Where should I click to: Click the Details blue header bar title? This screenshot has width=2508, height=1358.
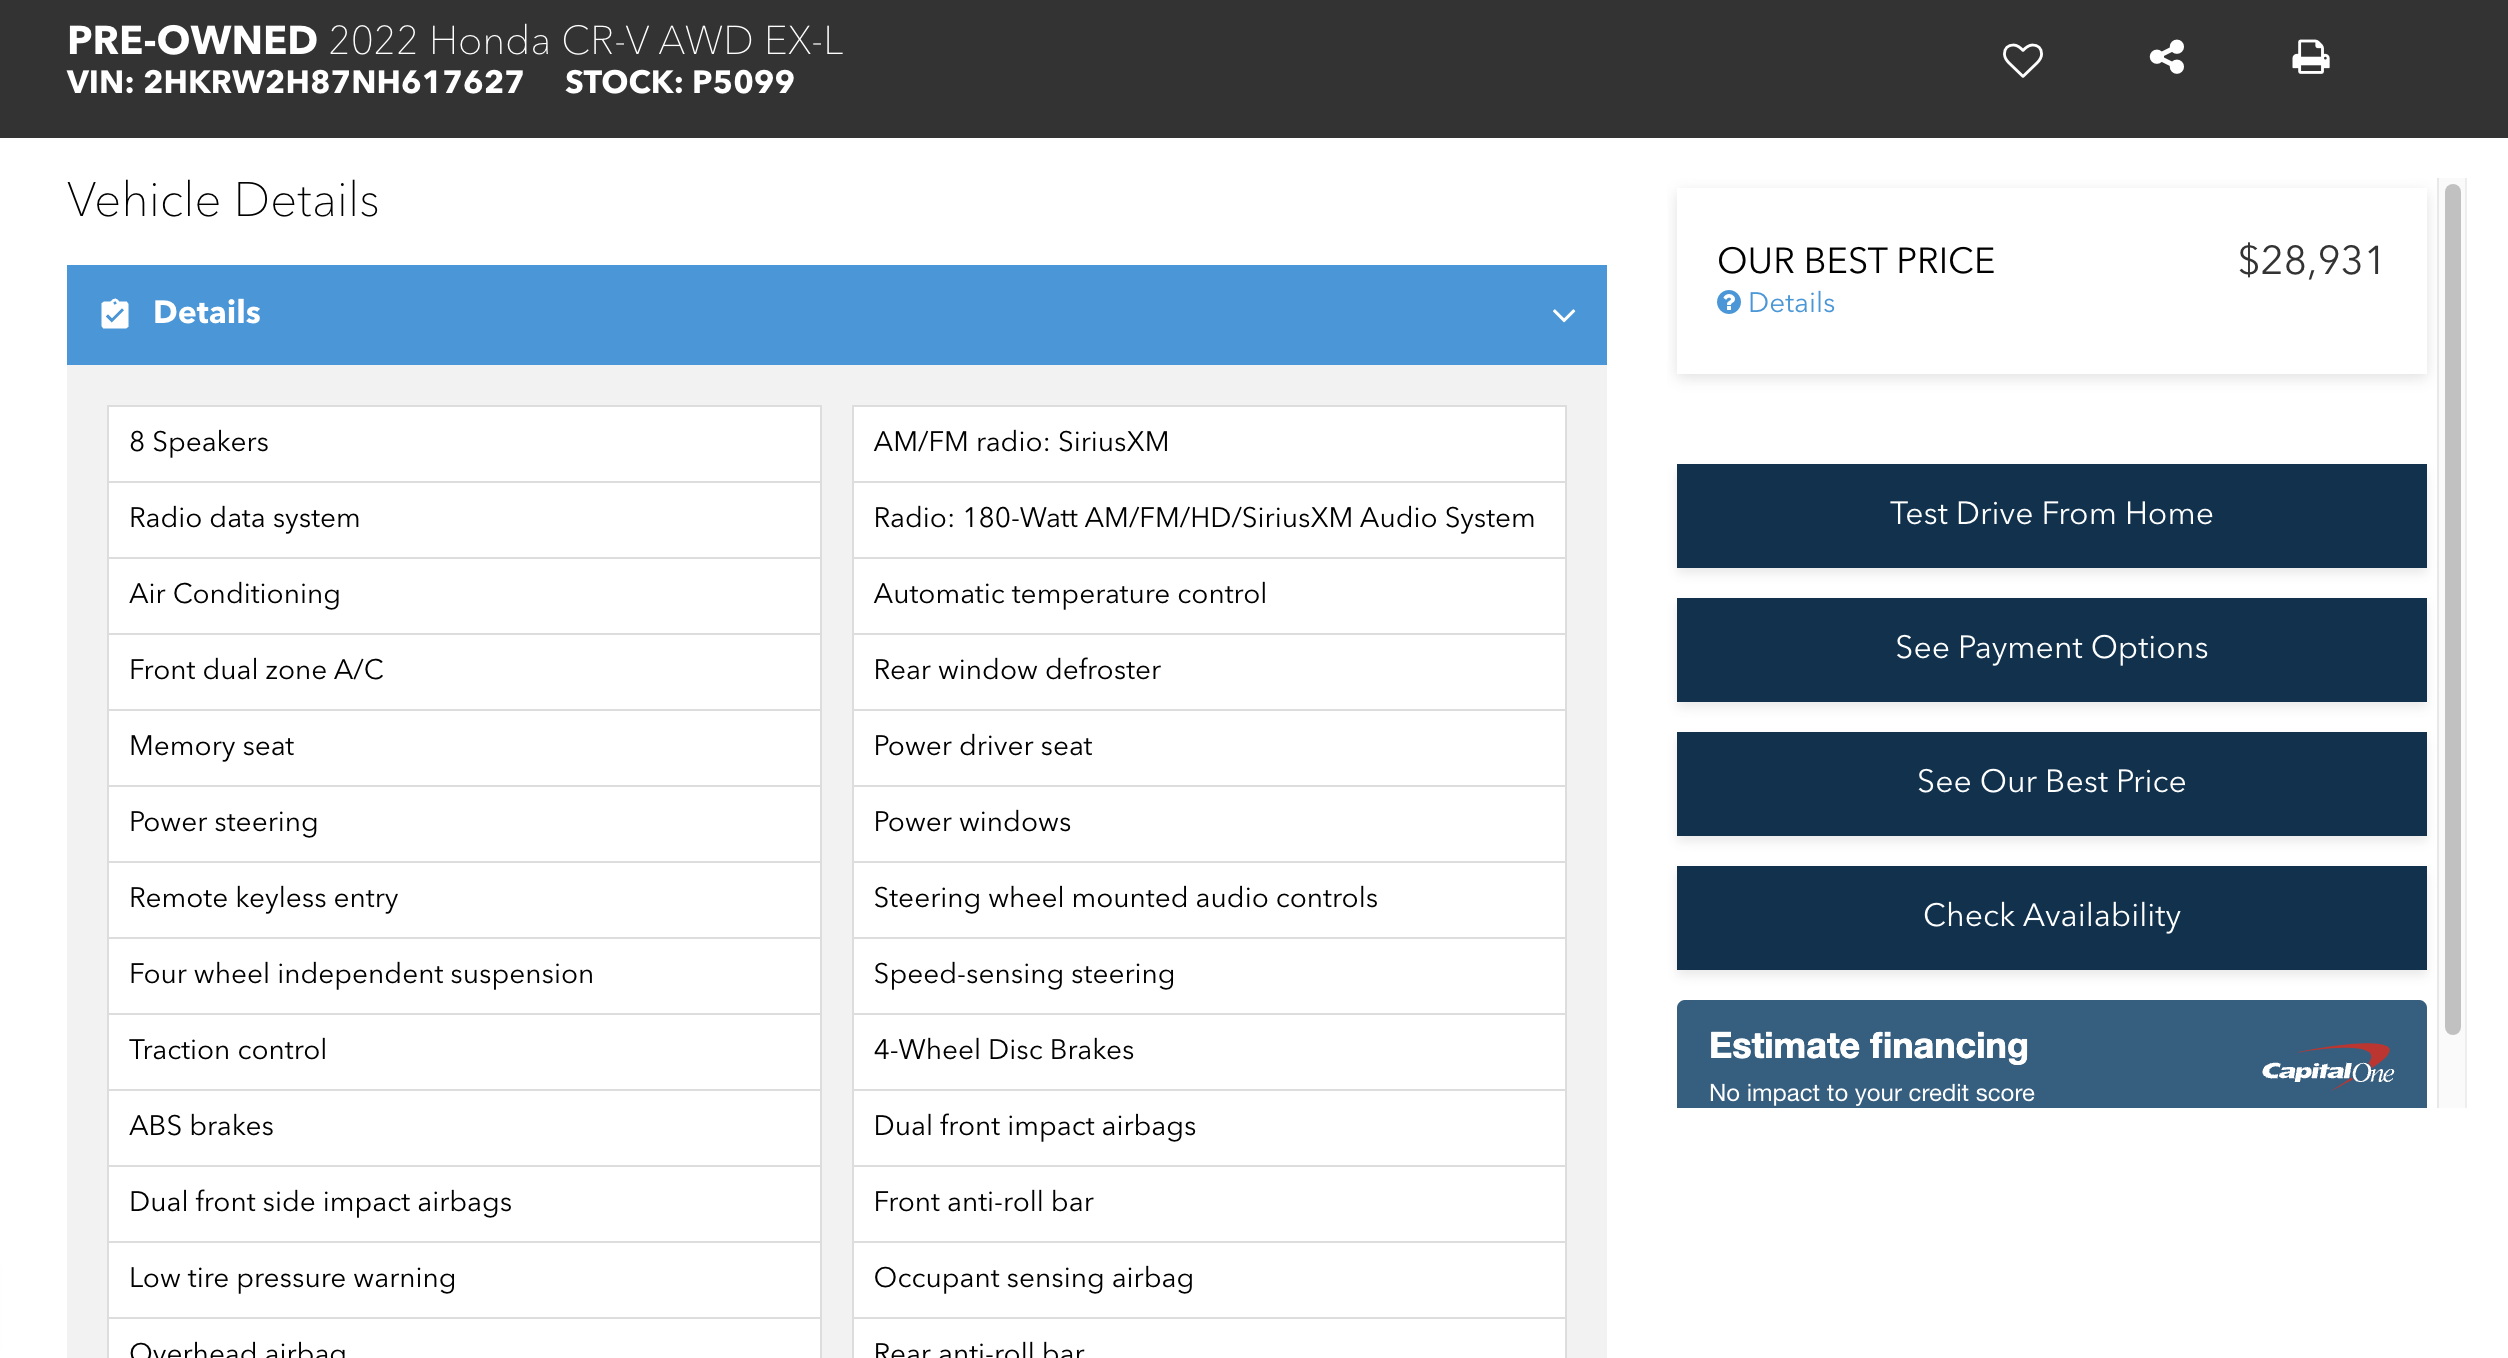click(206, 313)
